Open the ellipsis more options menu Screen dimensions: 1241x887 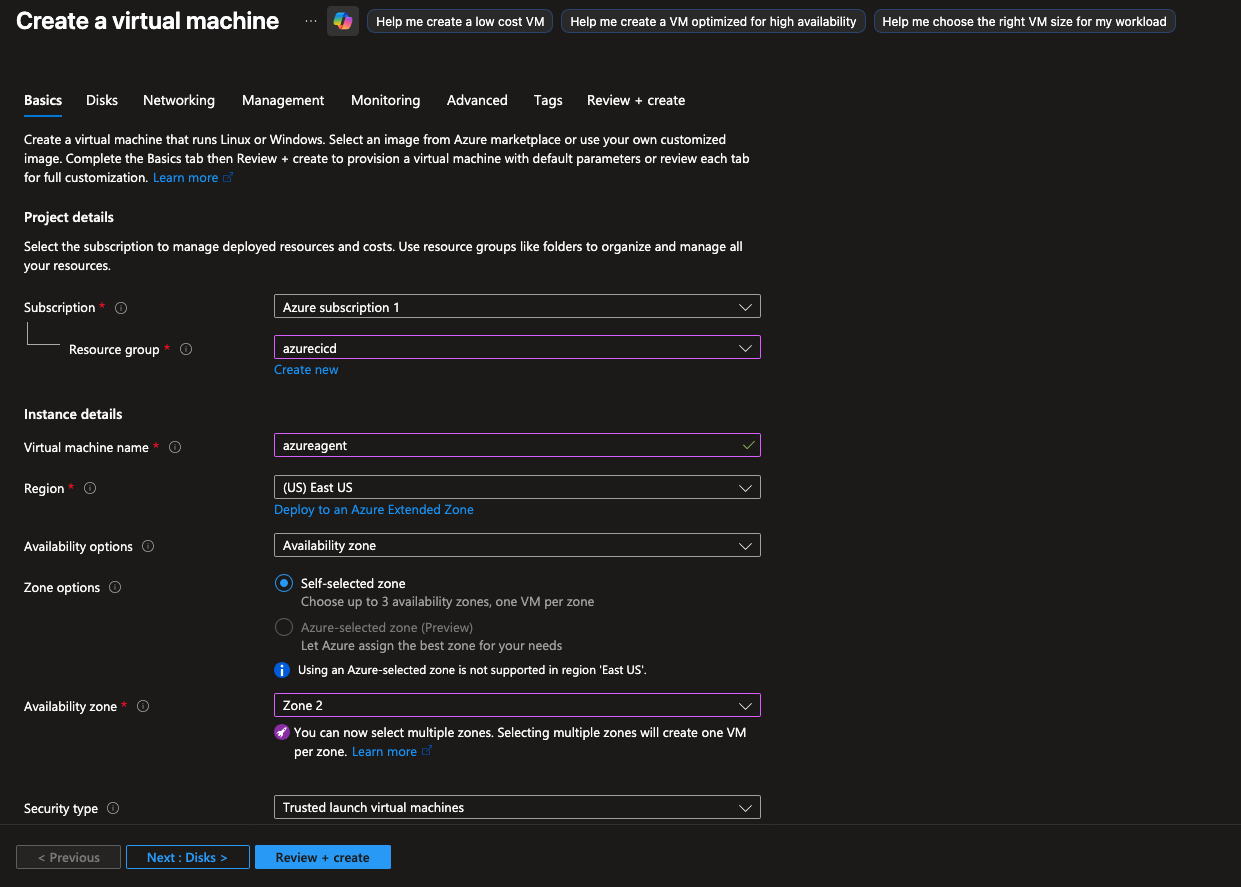pos(310,21)
